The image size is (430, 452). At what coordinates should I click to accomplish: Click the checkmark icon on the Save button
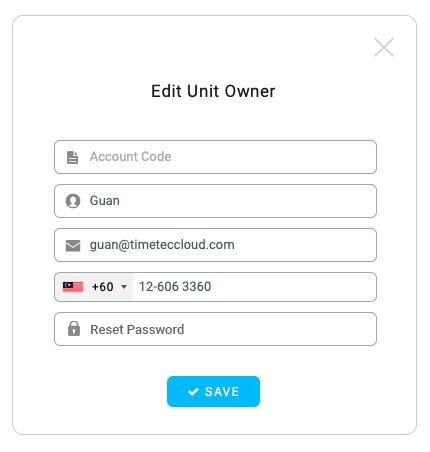coord(193,392)
